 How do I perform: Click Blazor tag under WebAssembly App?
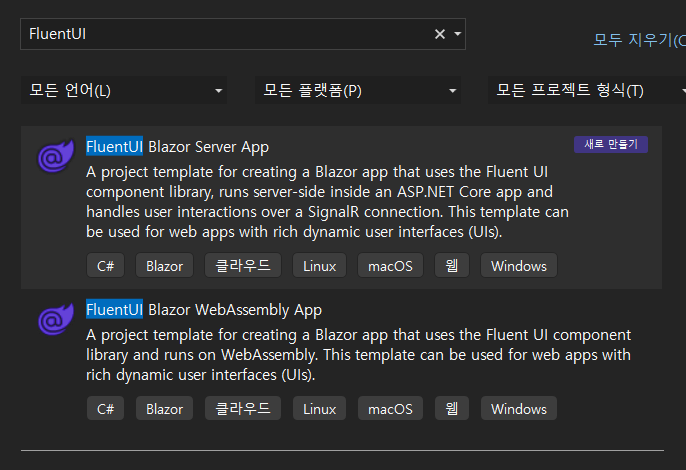[164, 409]
